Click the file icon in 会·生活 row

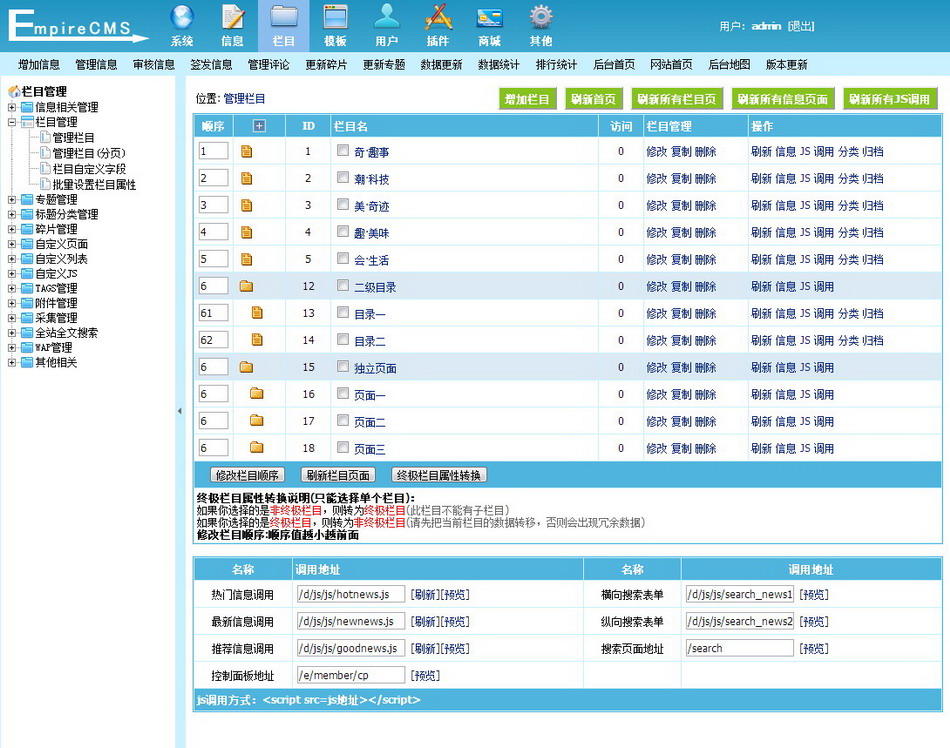(x=247, y=259)
